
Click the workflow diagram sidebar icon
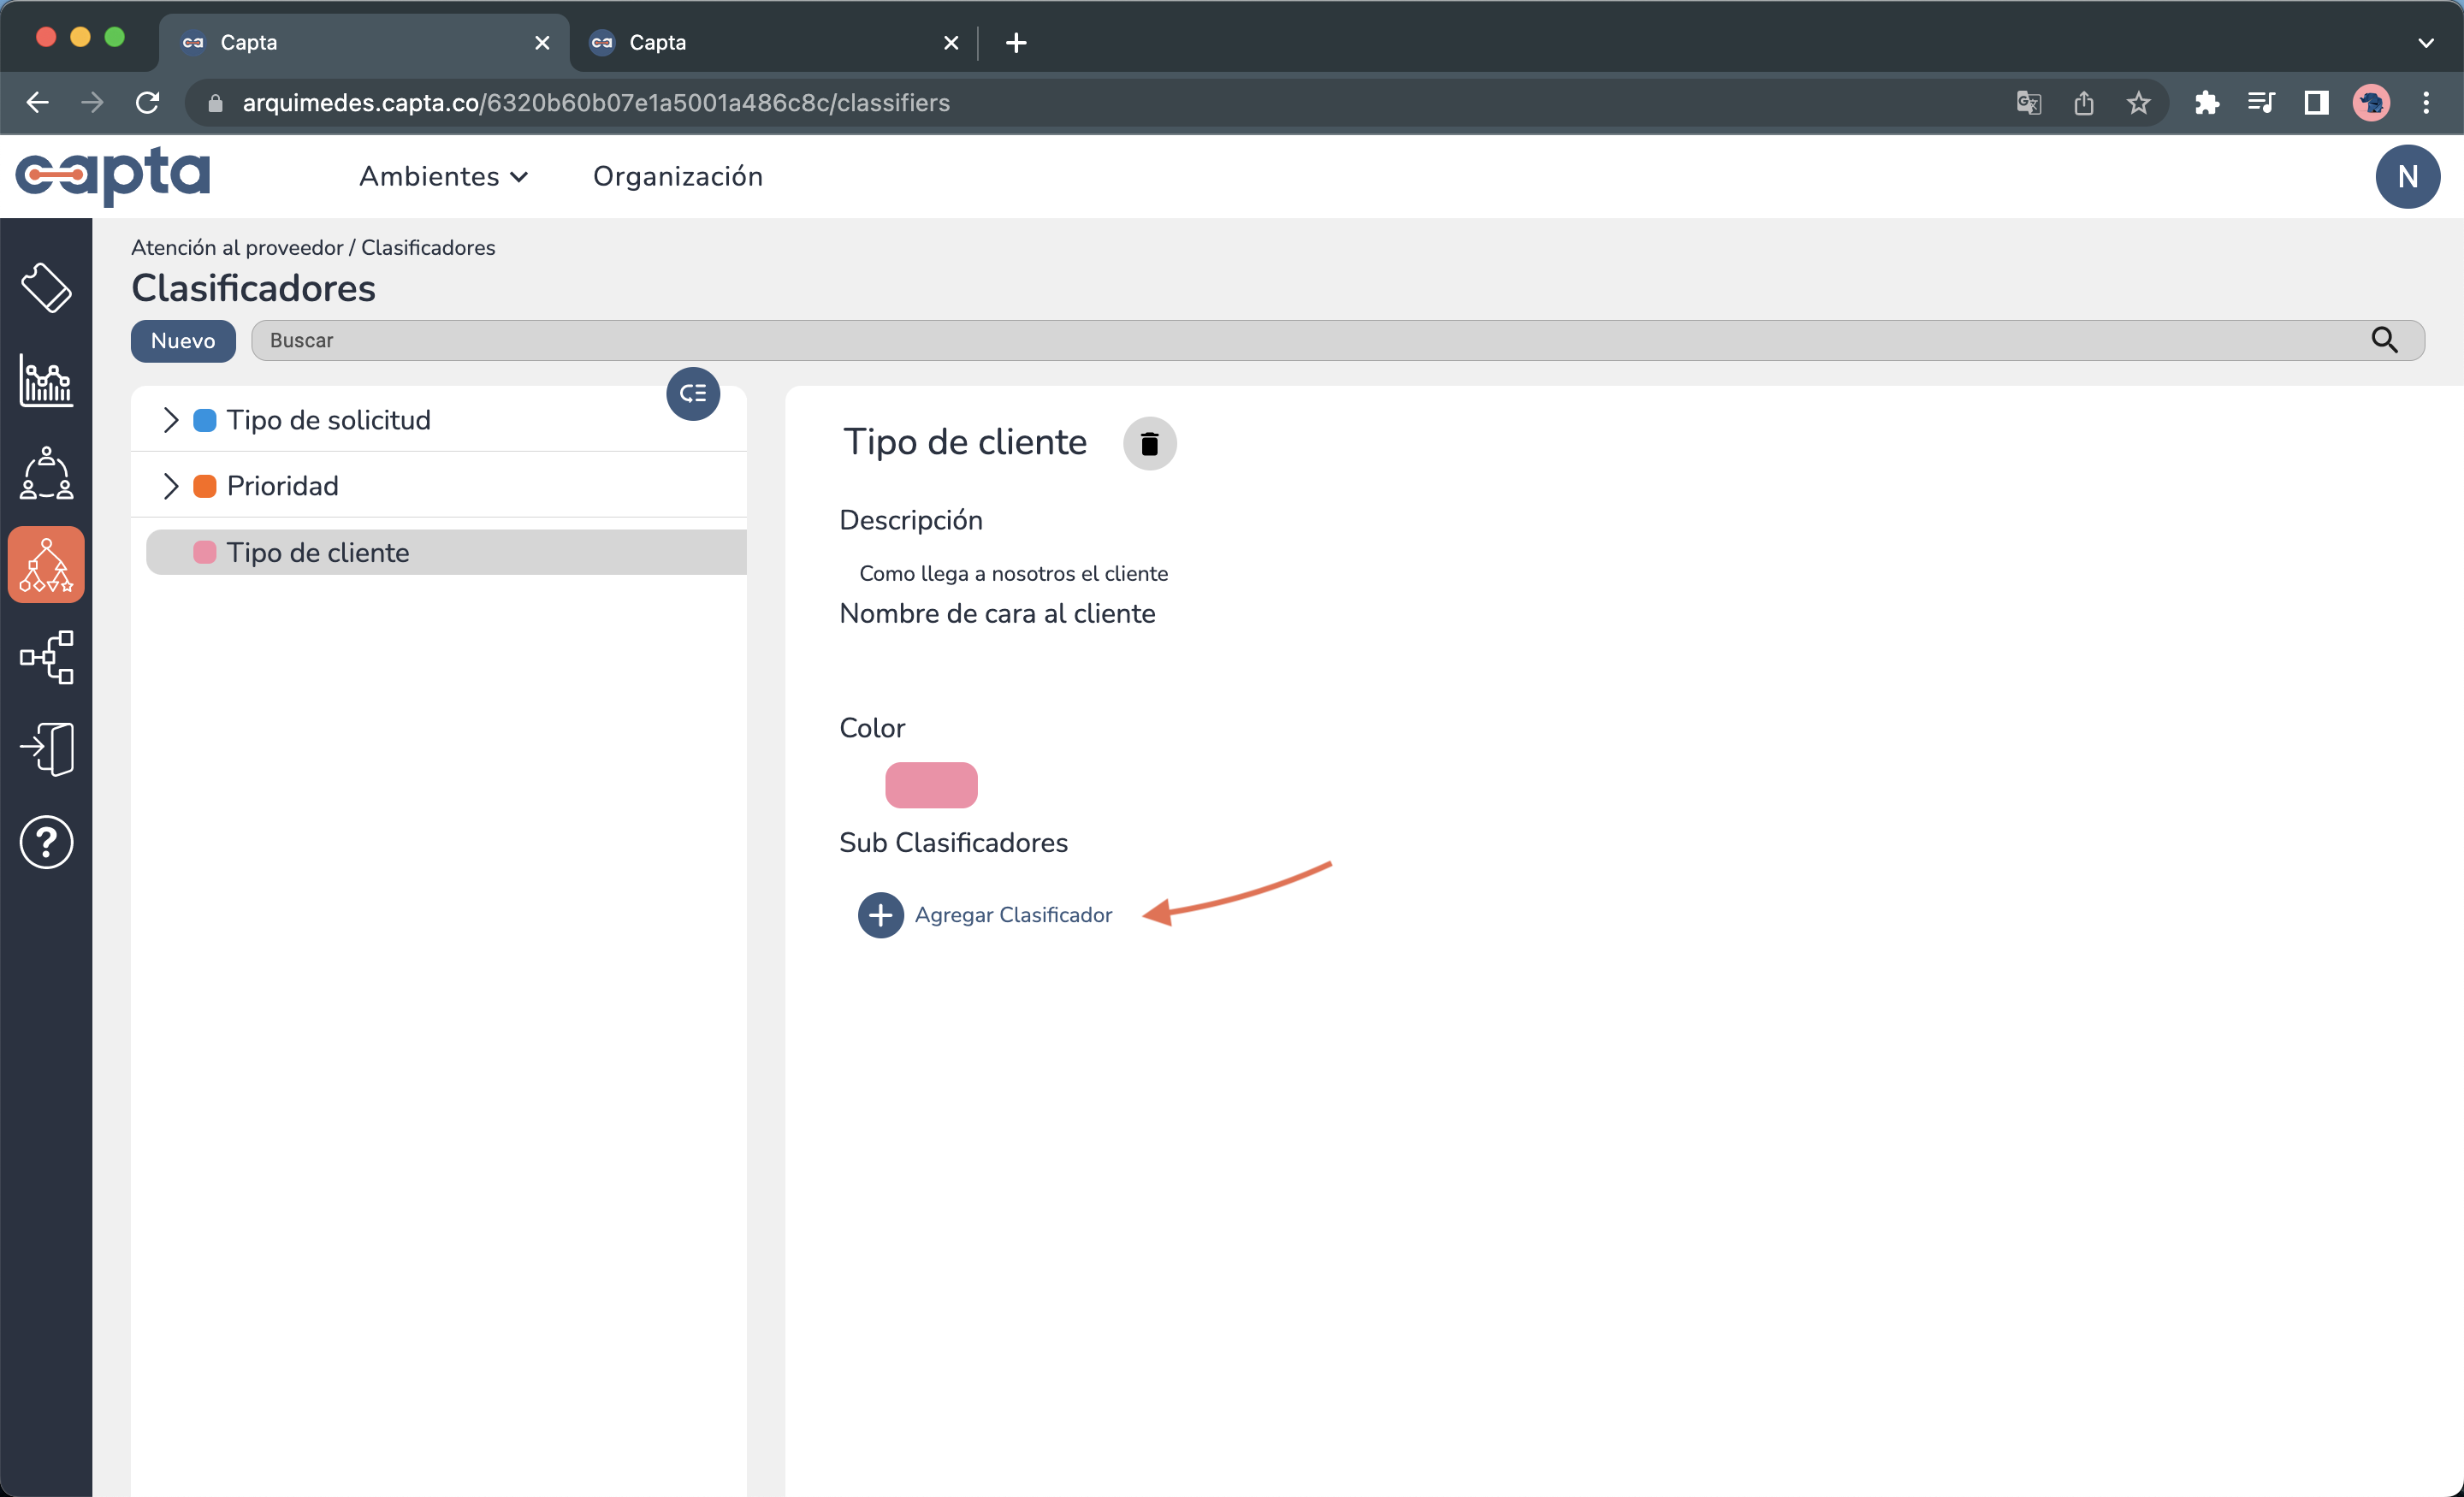pyautogui.click(x=46, y=657)
